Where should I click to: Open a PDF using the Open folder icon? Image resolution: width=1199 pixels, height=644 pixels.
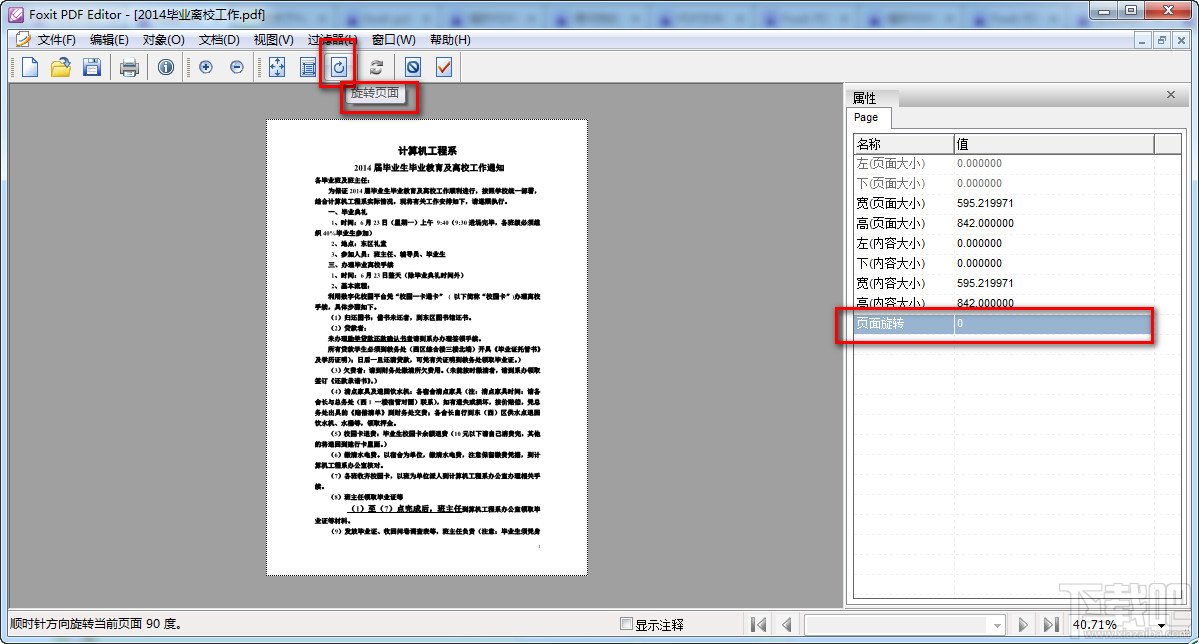pos(61,67)
